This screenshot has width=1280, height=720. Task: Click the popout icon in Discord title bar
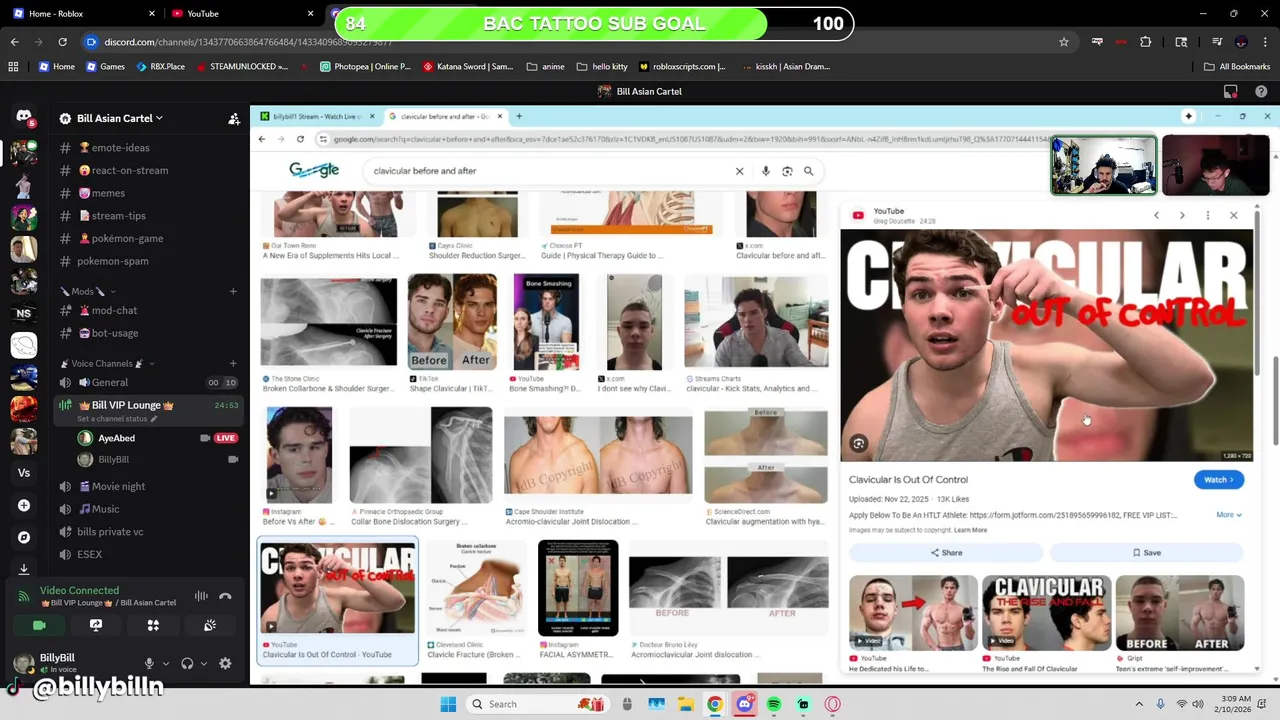pos(1231,91)
